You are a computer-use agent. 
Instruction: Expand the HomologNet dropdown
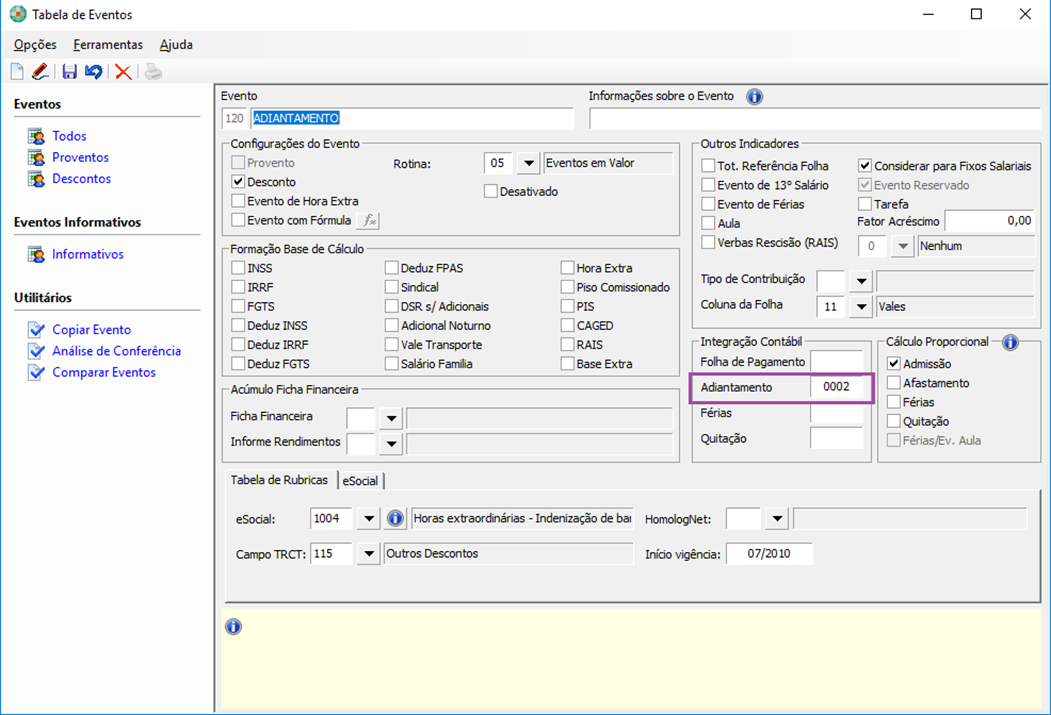click(777, 519)
